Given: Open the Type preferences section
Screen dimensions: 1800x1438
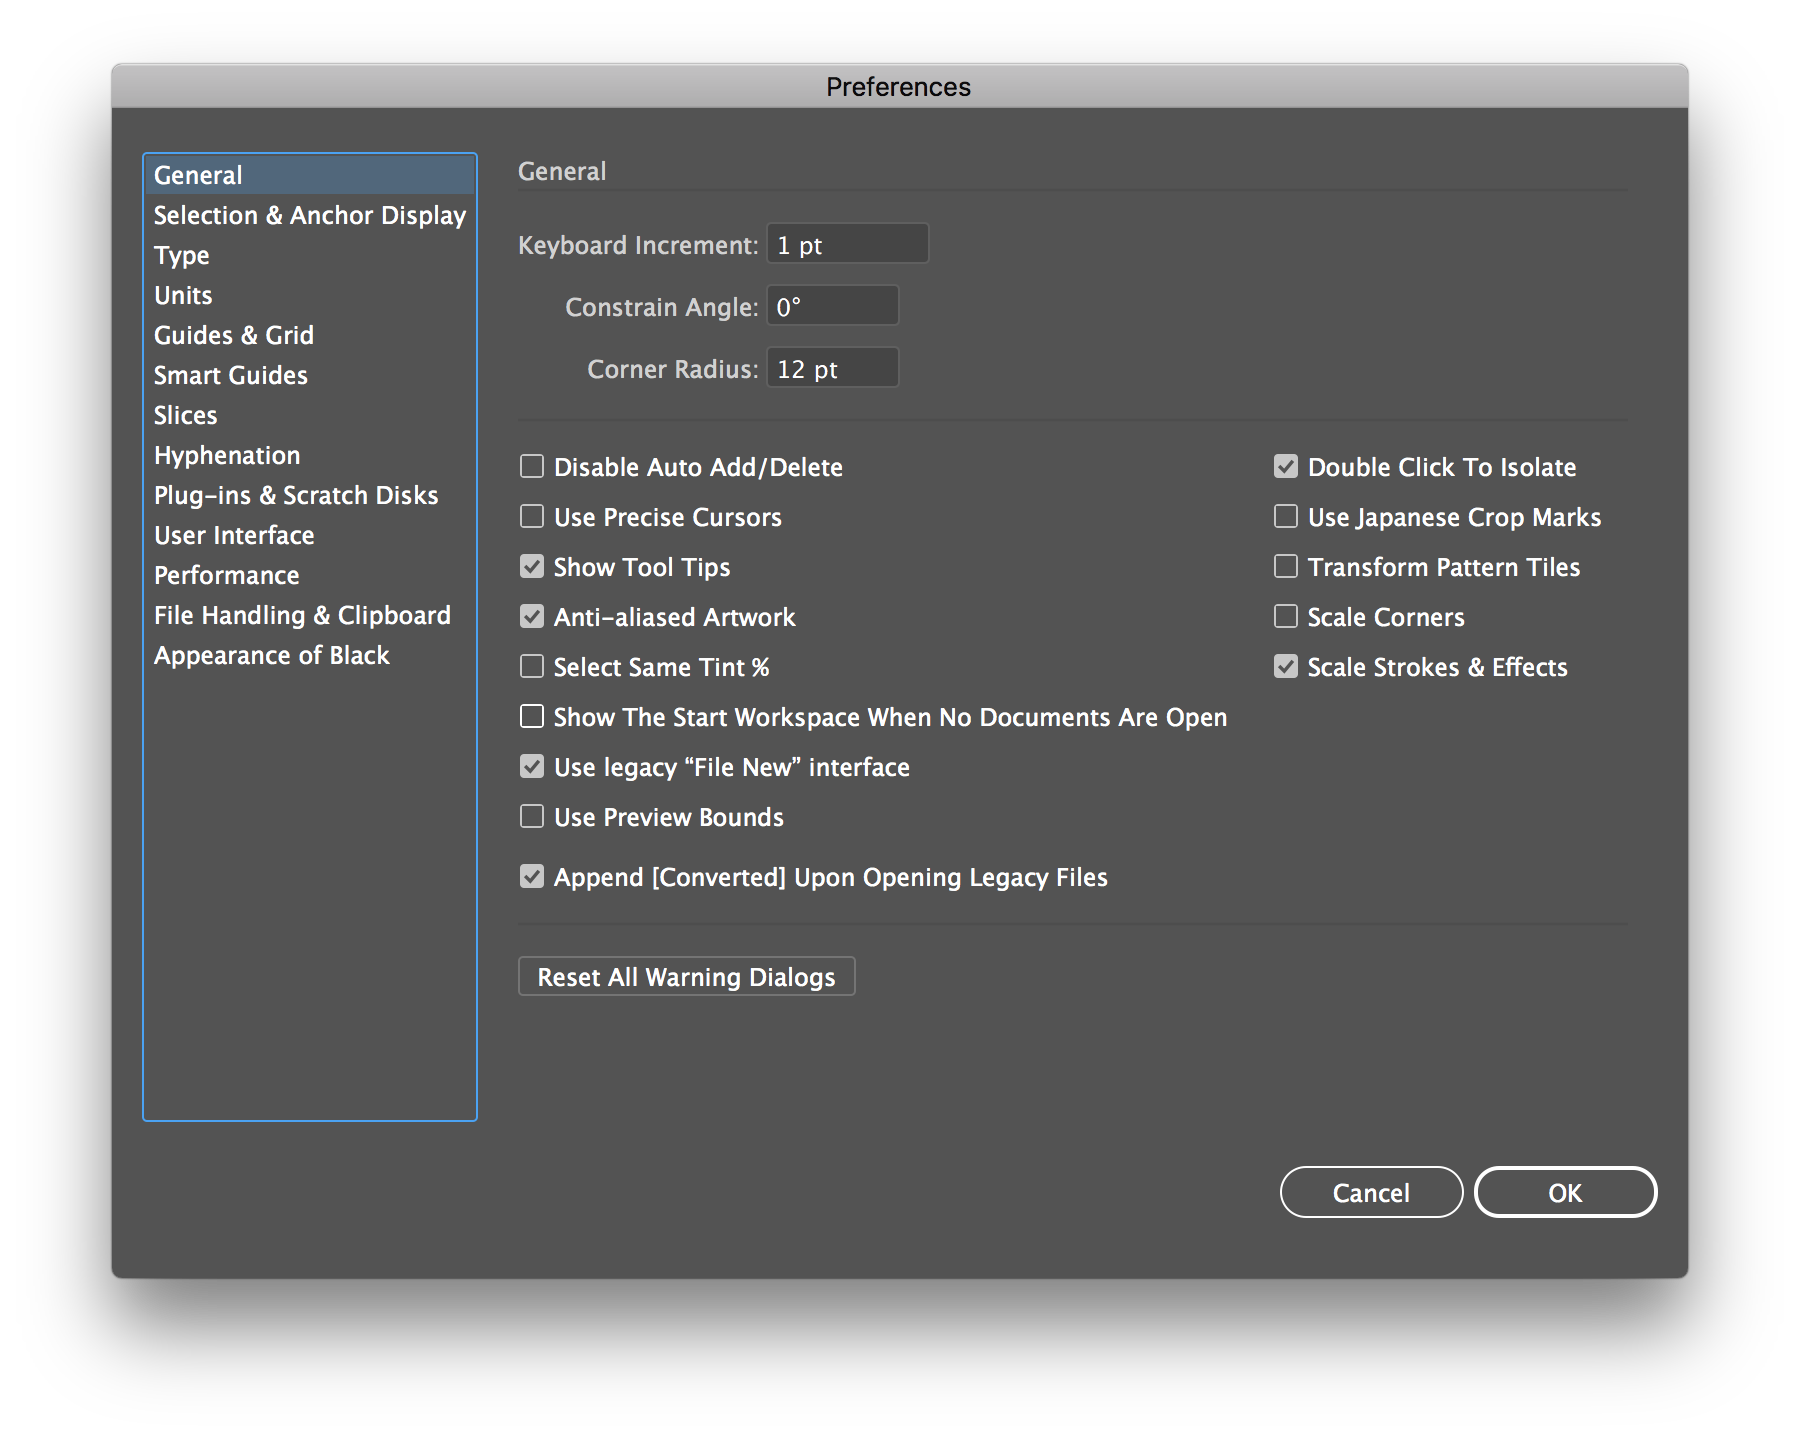Looking at the screenshot, I should (x=310, y=255).
